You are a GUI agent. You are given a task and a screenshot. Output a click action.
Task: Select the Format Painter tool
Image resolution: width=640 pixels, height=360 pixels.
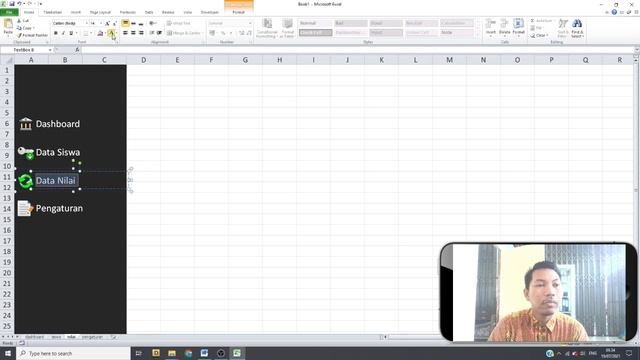coord(32,35)
